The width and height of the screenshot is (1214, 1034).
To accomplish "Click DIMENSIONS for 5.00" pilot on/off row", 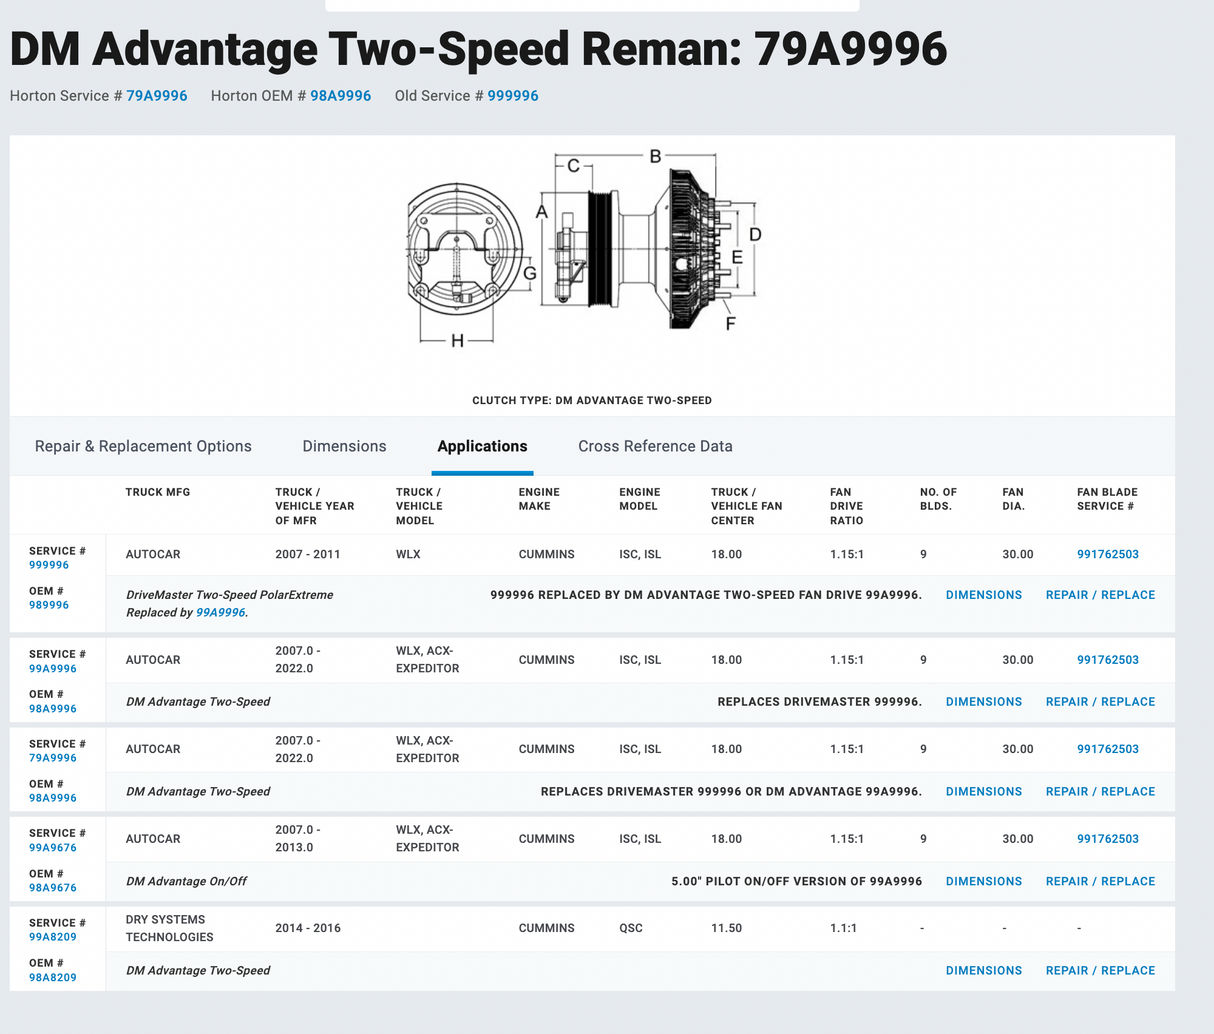I will [x=983, y=881].
